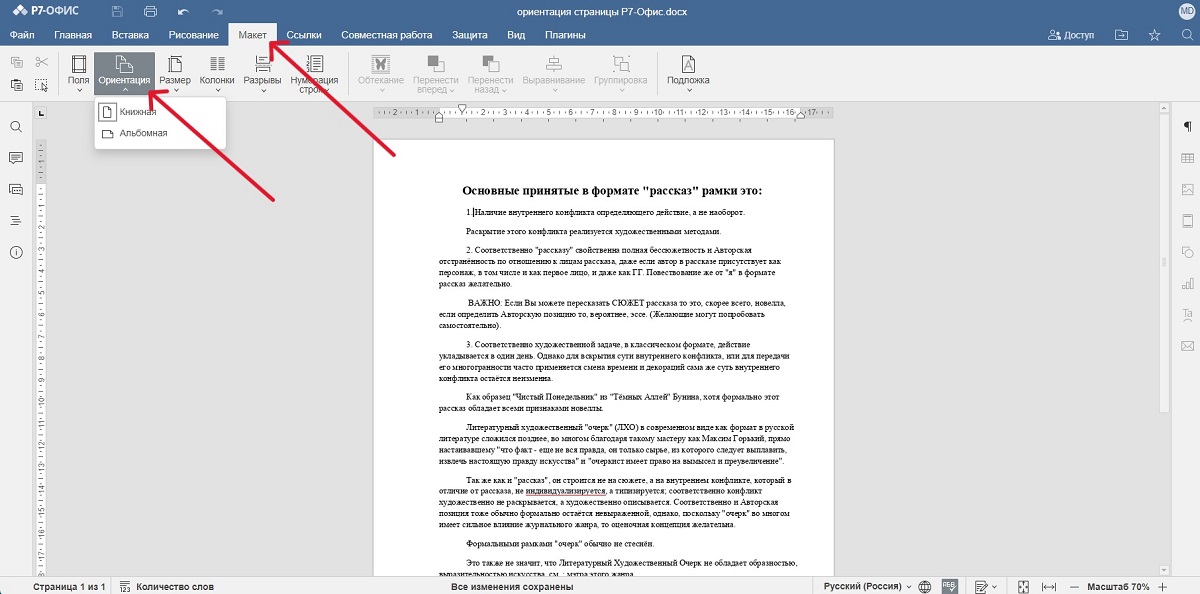Expand the Колонки columns dropdown
The width and height of the screenshot is (1200, 594).
(x=217, y=73)
